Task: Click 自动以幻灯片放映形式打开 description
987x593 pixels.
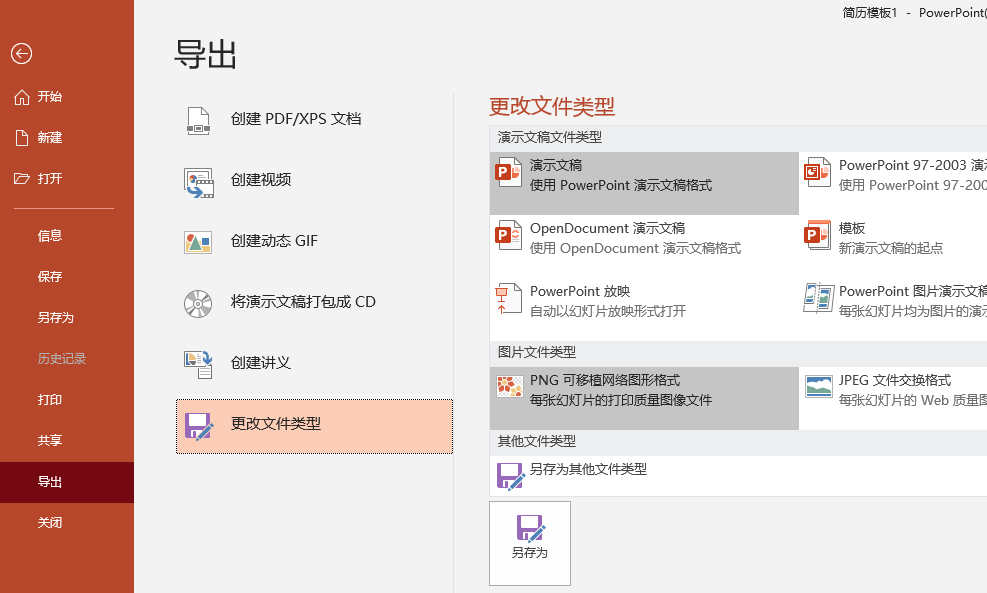Action: (x=608, y=311)
